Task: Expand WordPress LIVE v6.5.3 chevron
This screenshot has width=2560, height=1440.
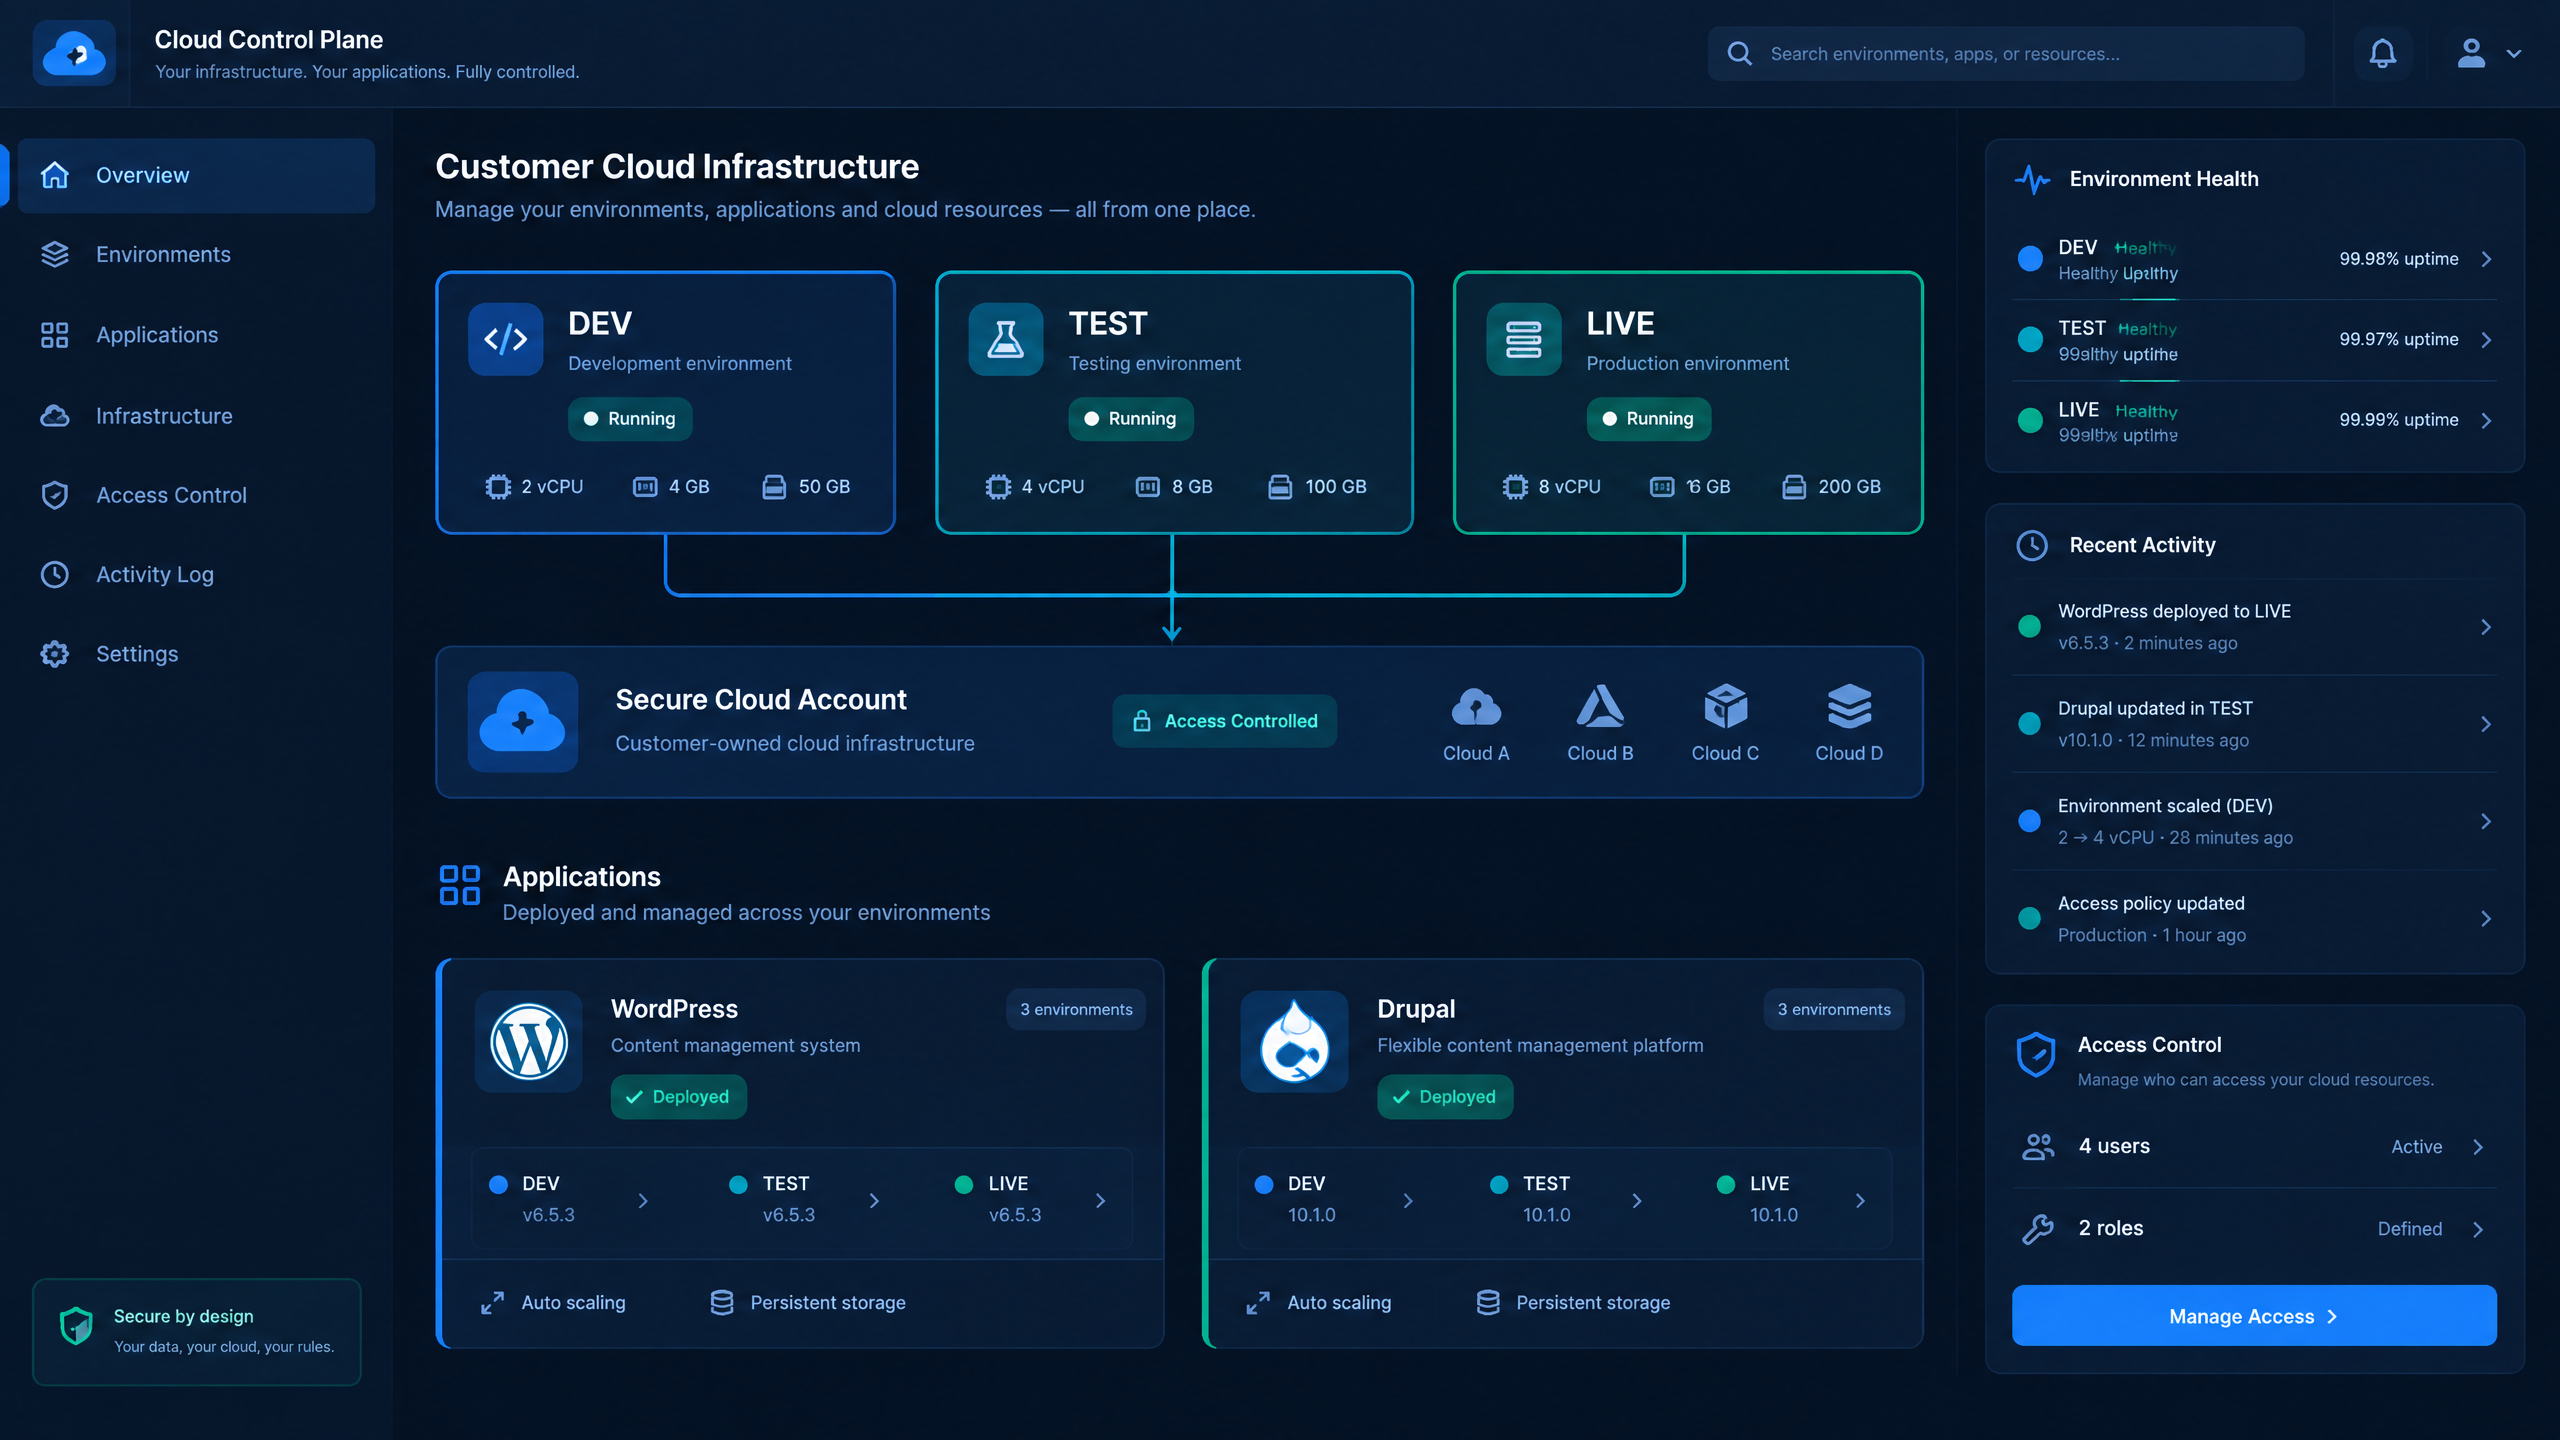Action: [1100, 1200]
